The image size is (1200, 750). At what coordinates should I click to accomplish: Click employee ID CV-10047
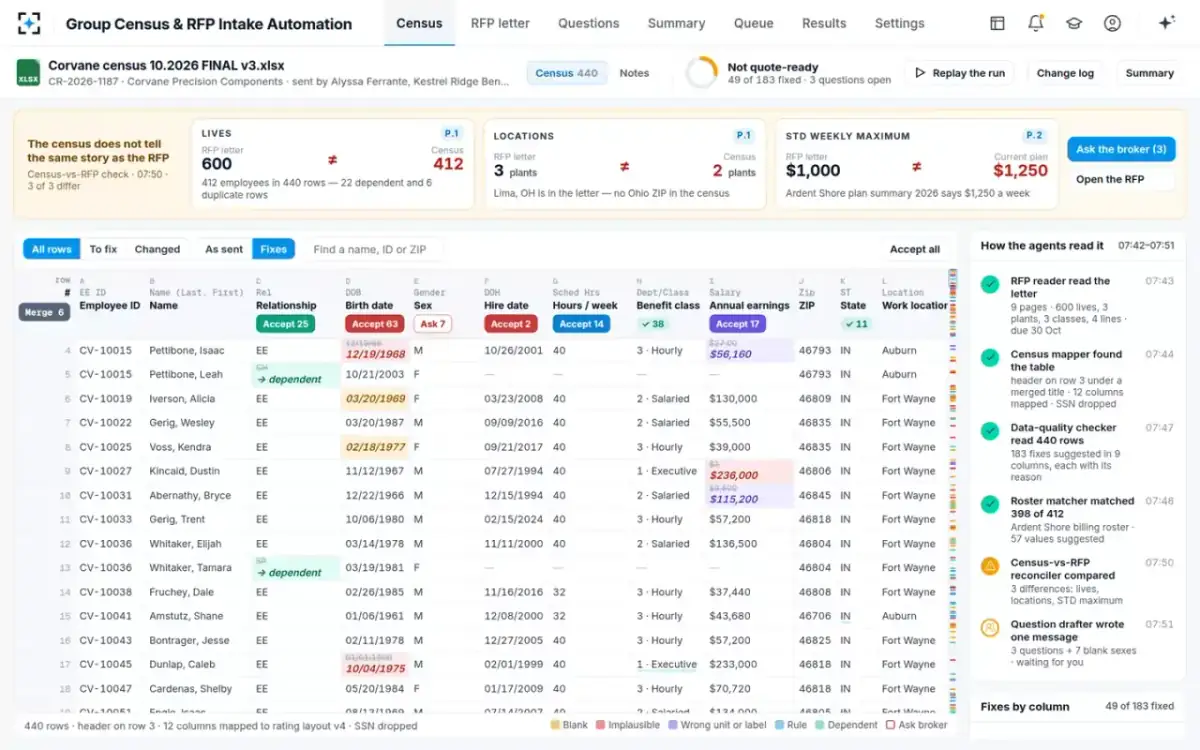pos(105,689)
